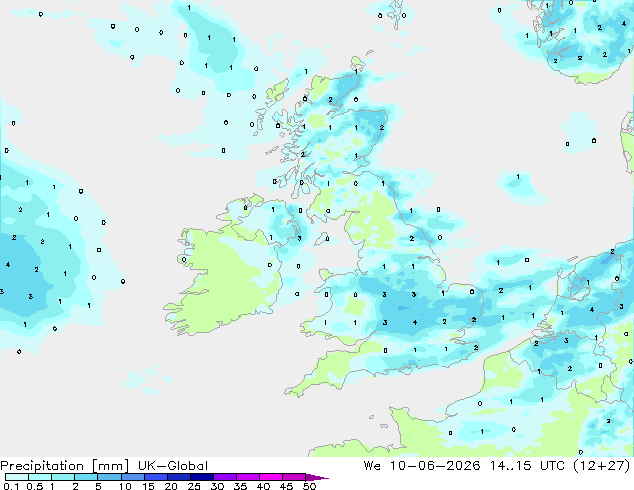The width and height of the screenshot is (634, 490).
Task: Click the 0.5–1 mm legend color swatch
Action: click(40, 477)
